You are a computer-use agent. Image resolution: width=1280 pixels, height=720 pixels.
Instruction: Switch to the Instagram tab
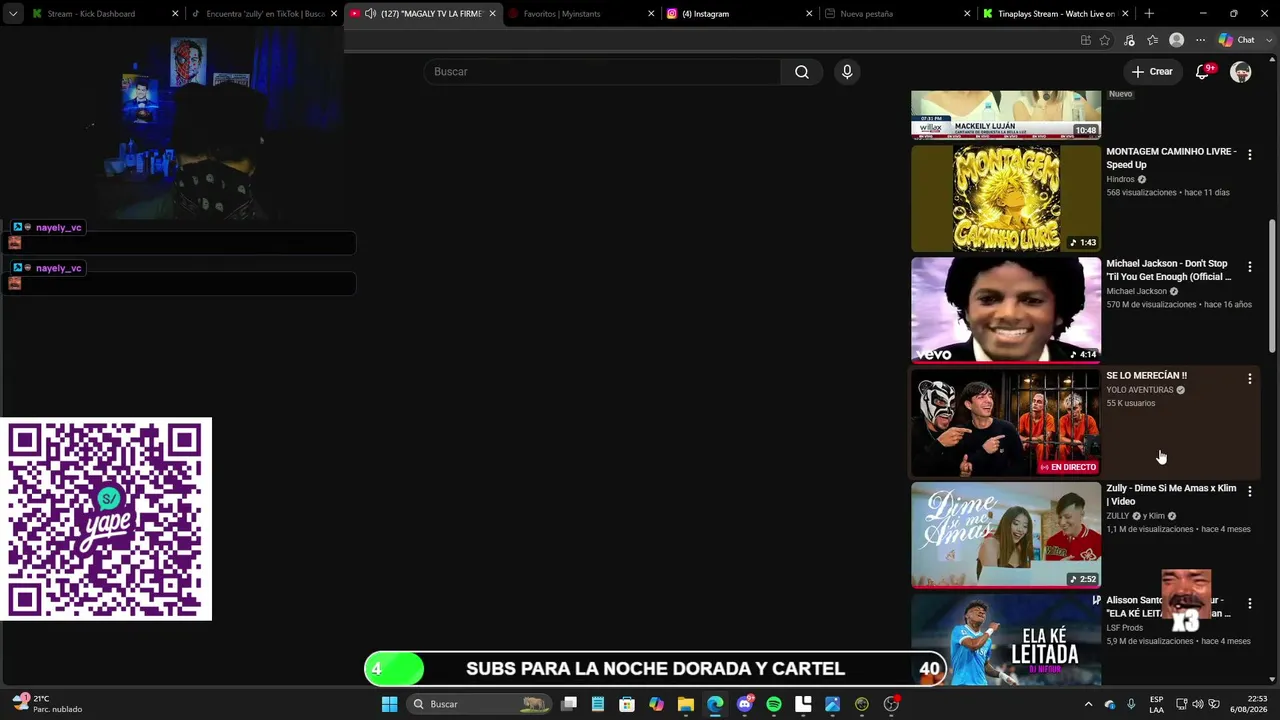tap(738, 14)
